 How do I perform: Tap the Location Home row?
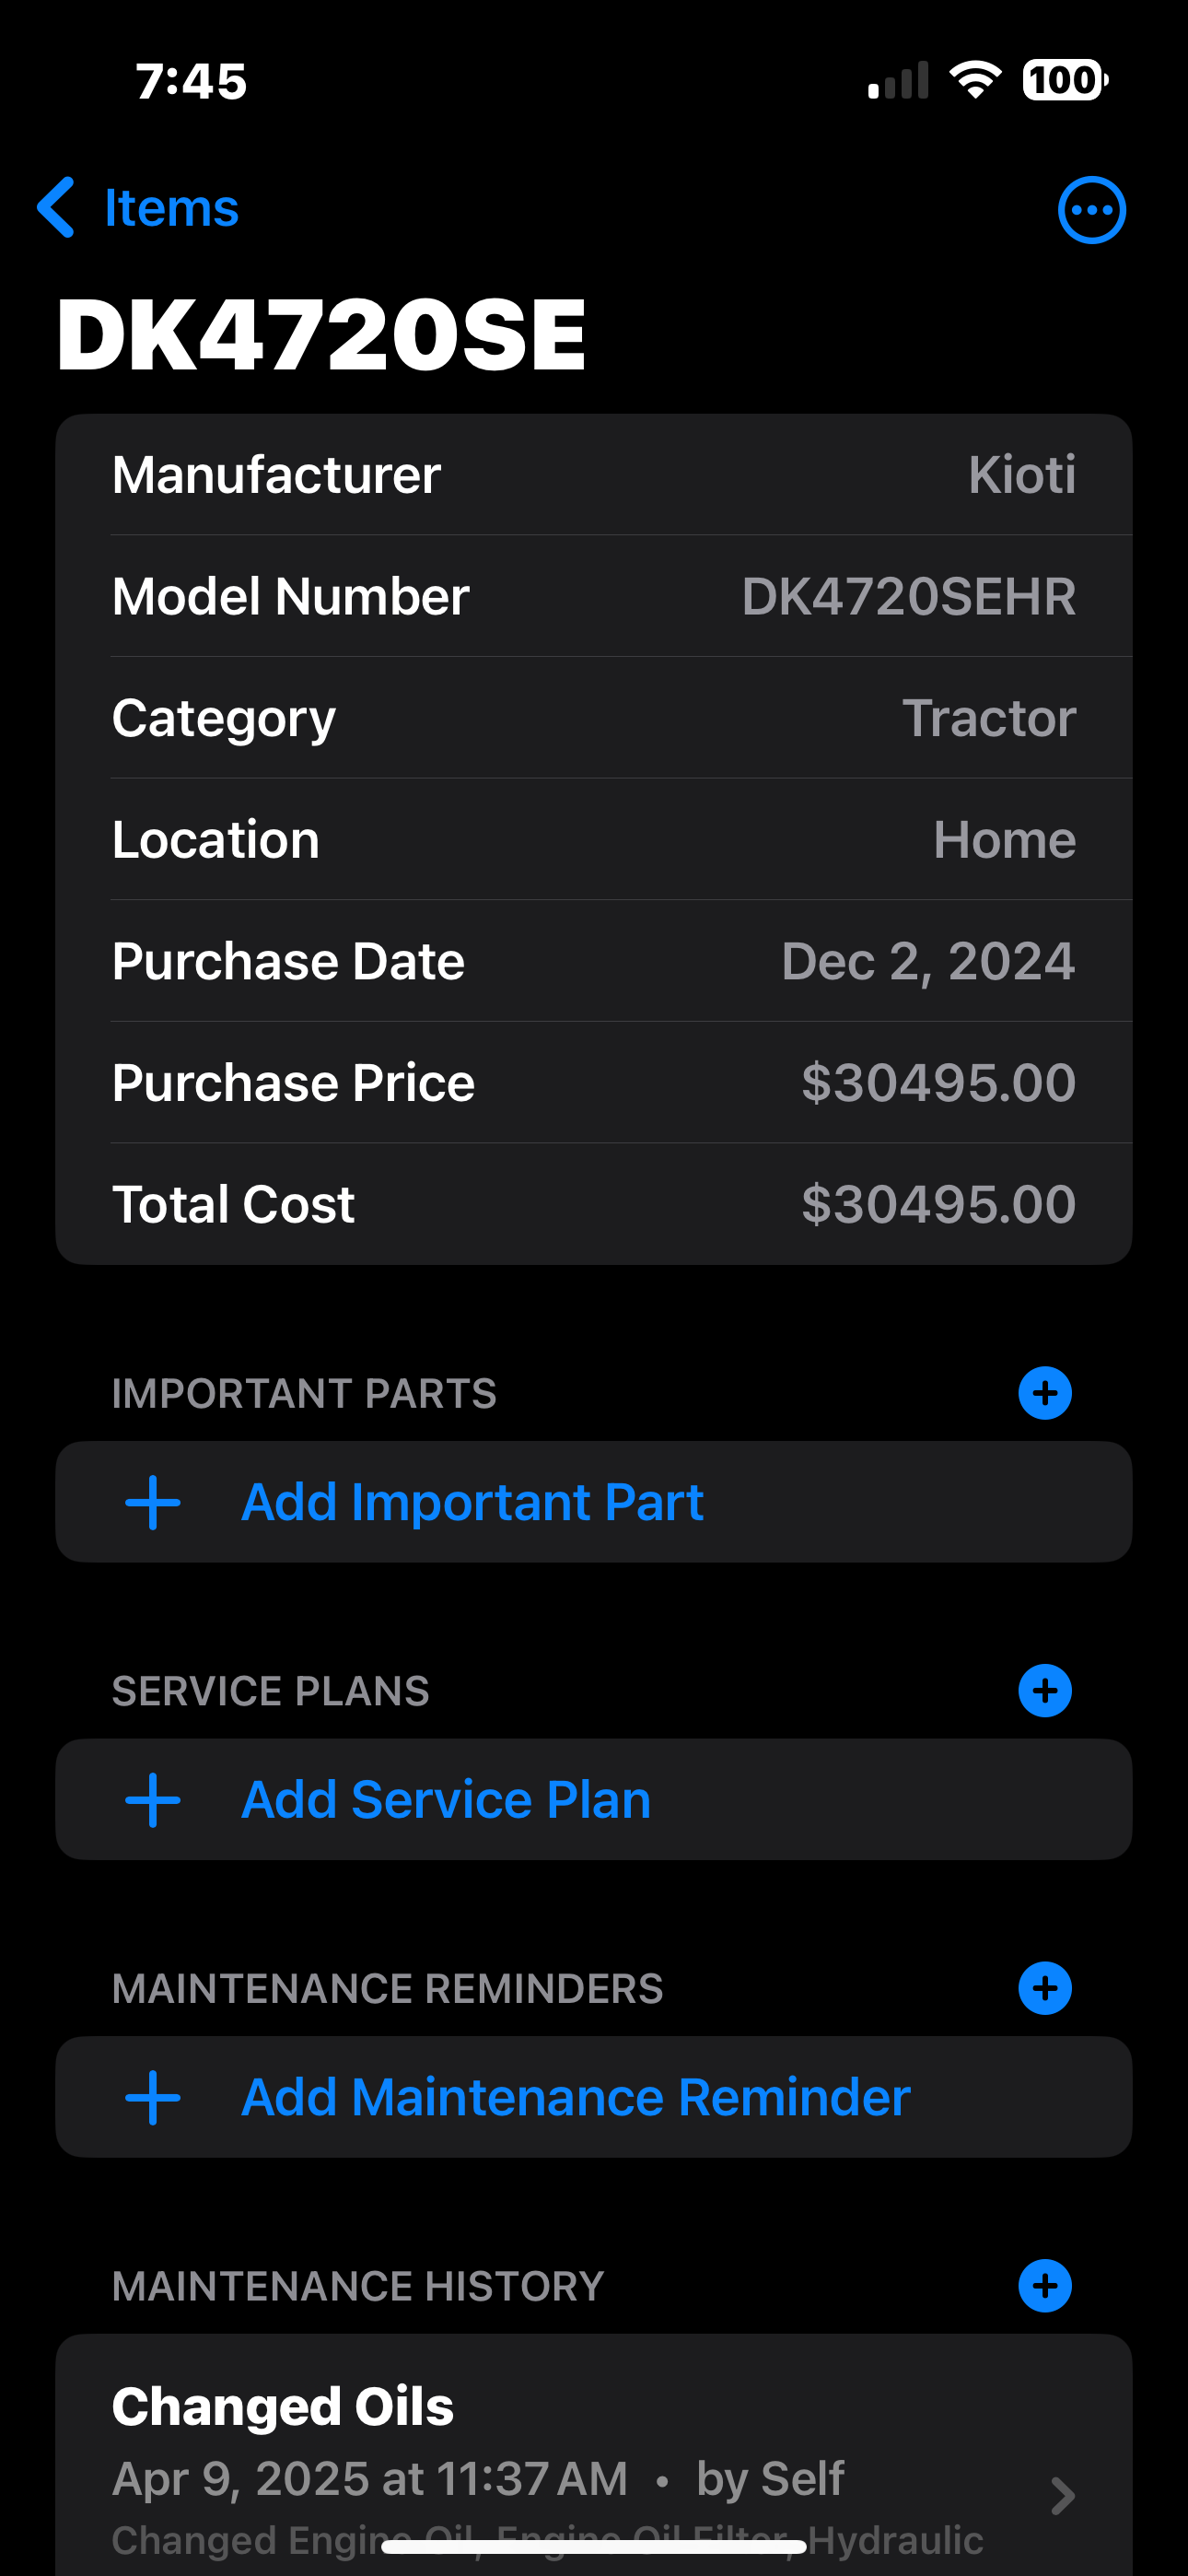click(594, 840)
